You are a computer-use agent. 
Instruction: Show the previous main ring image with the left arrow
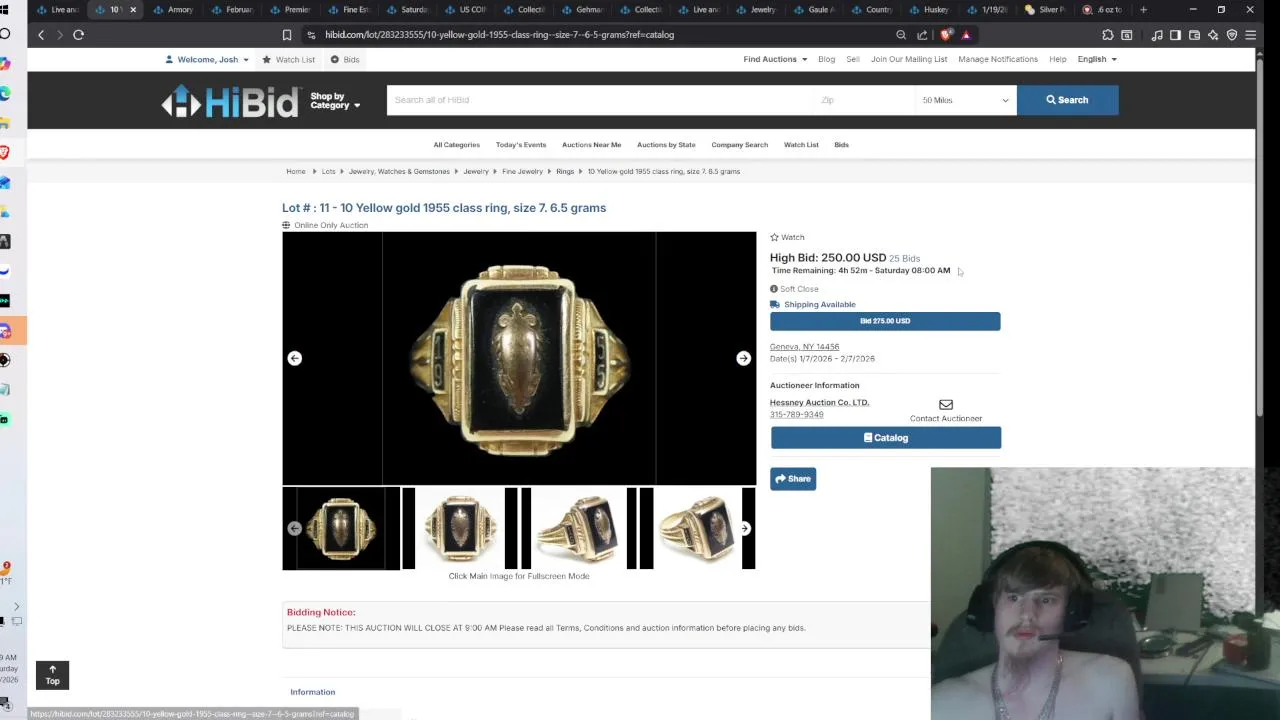[x=295, y=358]
